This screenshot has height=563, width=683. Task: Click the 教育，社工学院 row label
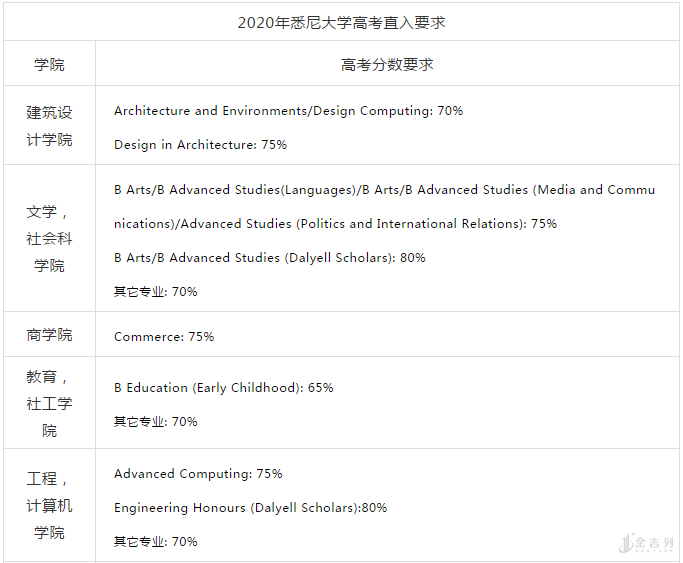[x=49, y=404]
